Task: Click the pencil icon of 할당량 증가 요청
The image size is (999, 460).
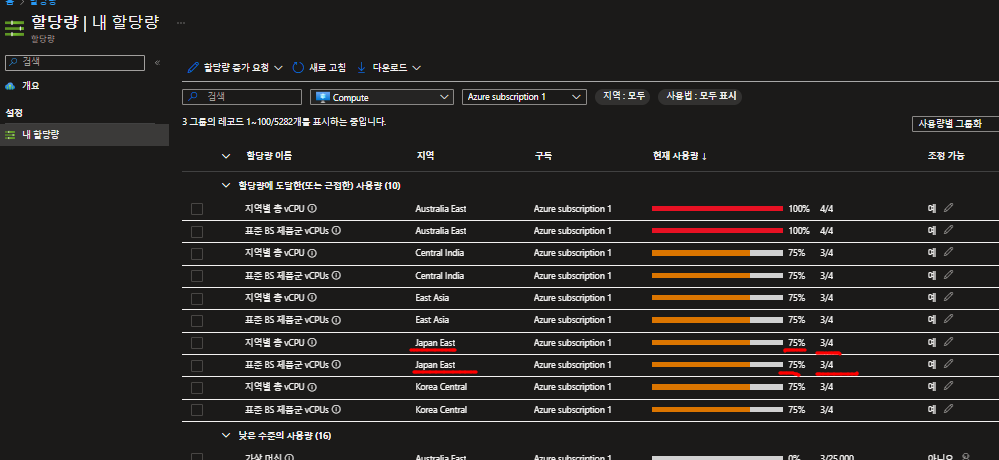Action: (193, 68)
